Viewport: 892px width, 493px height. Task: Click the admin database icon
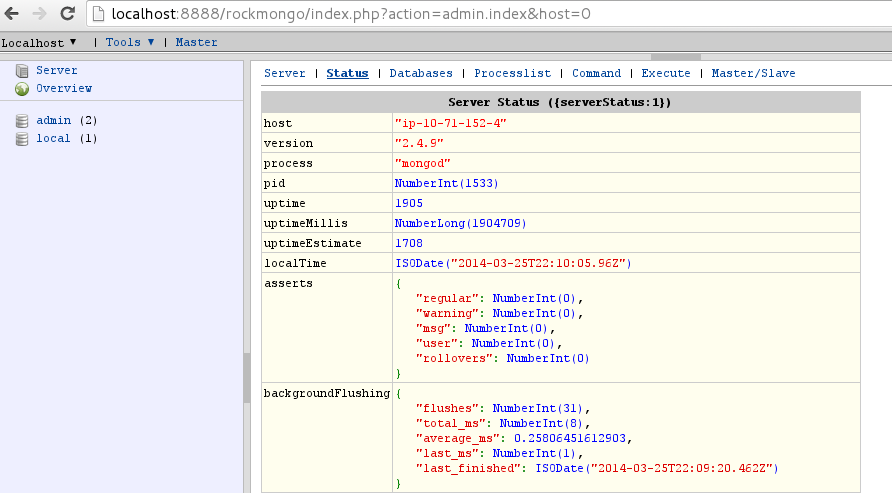click(x=22, y=121)
